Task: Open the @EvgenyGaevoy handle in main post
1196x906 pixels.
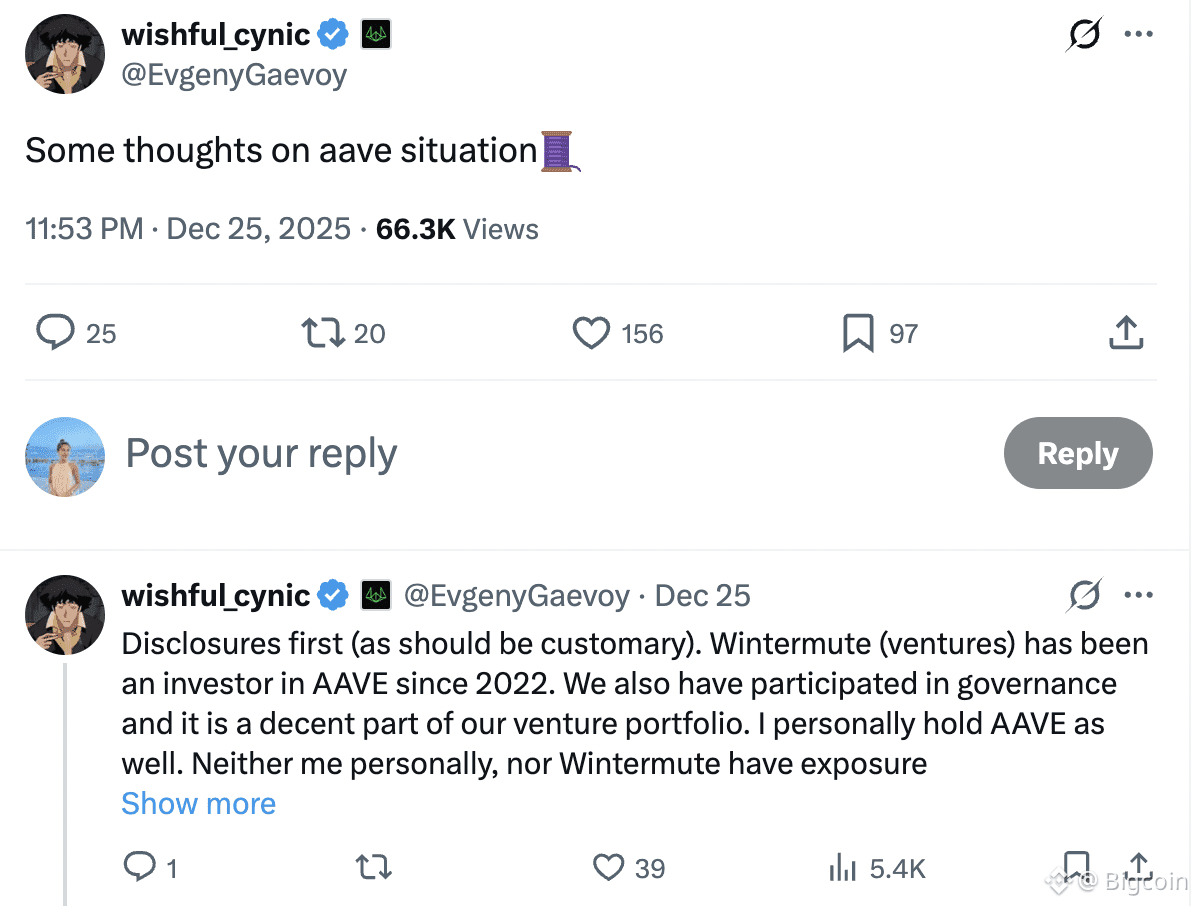Action: click(234, 74)
